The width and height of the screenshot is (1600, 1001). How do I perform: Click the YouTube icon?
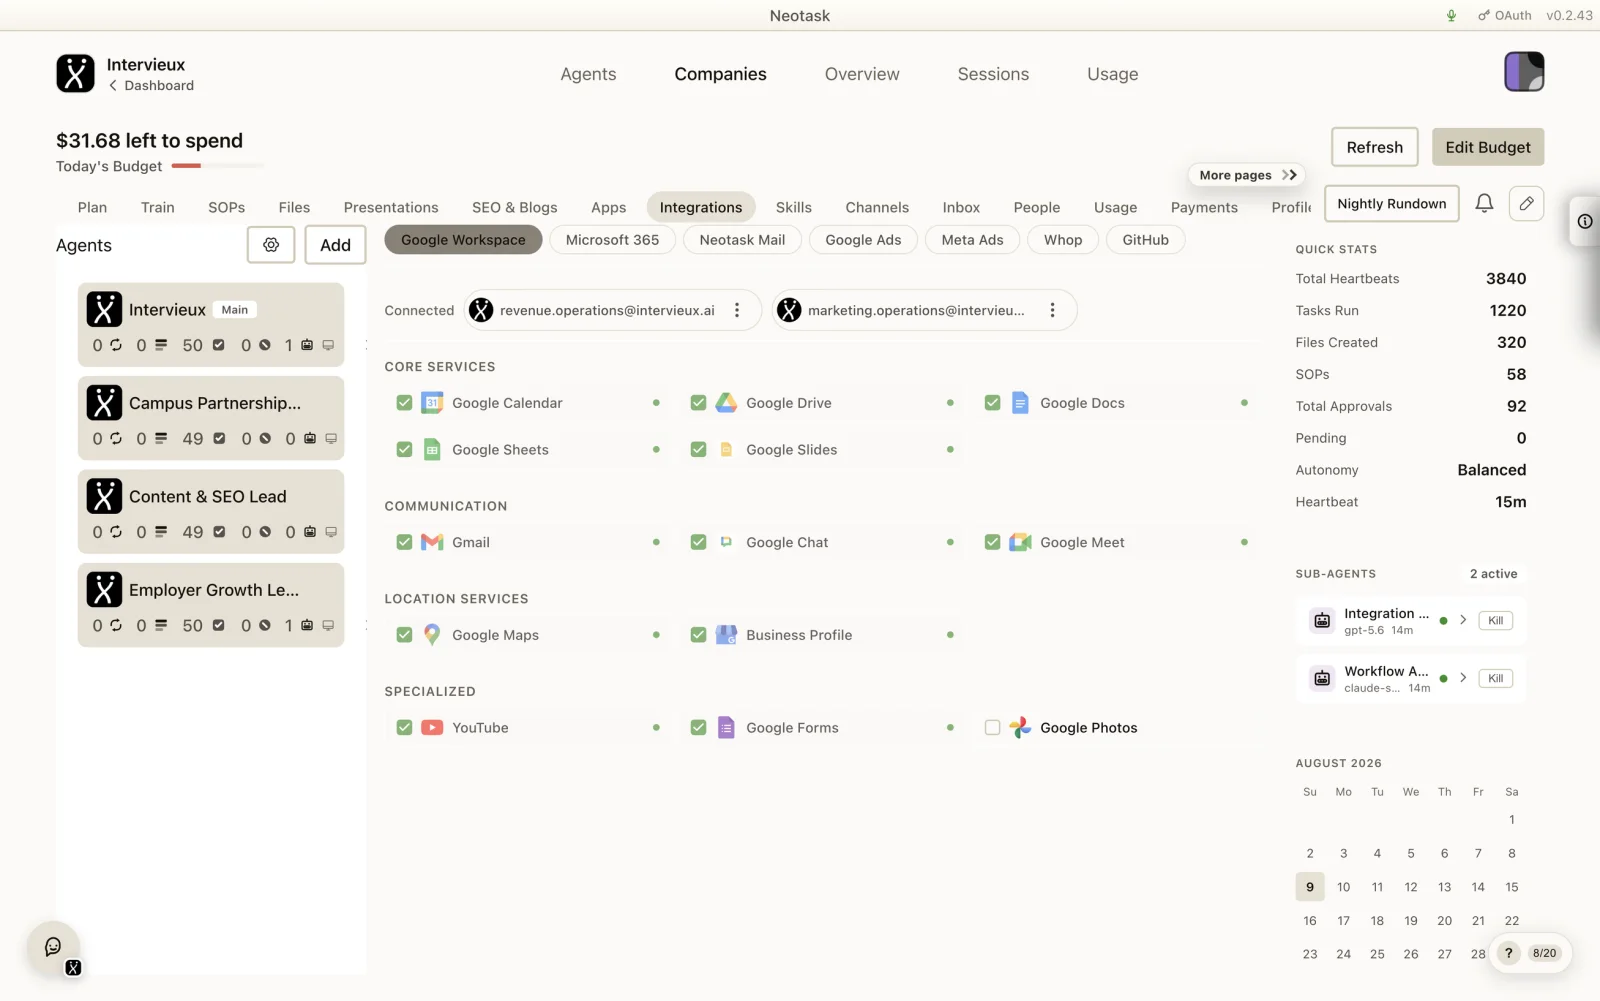[432, 728]
